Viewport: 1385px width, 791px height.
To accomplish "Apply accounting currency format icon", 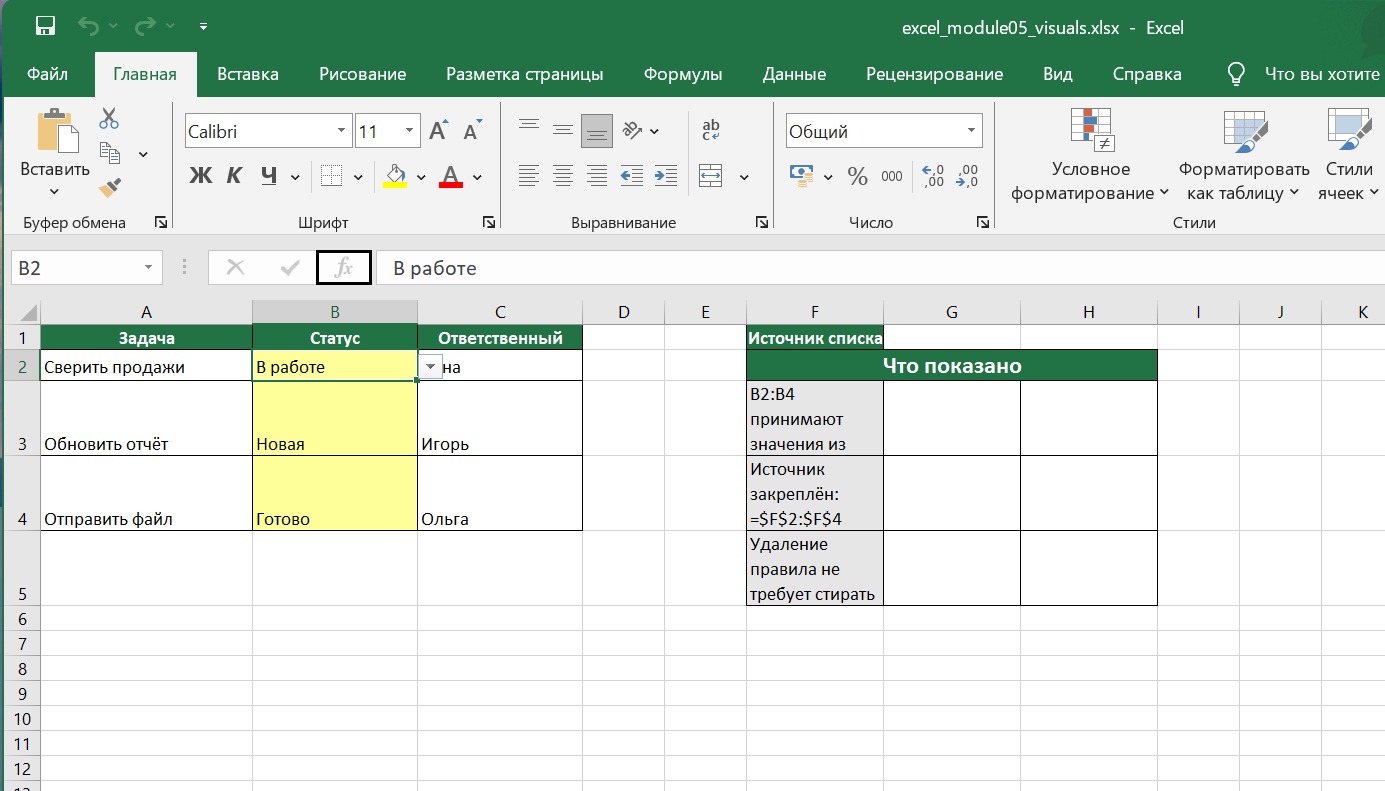I will 800,176.
